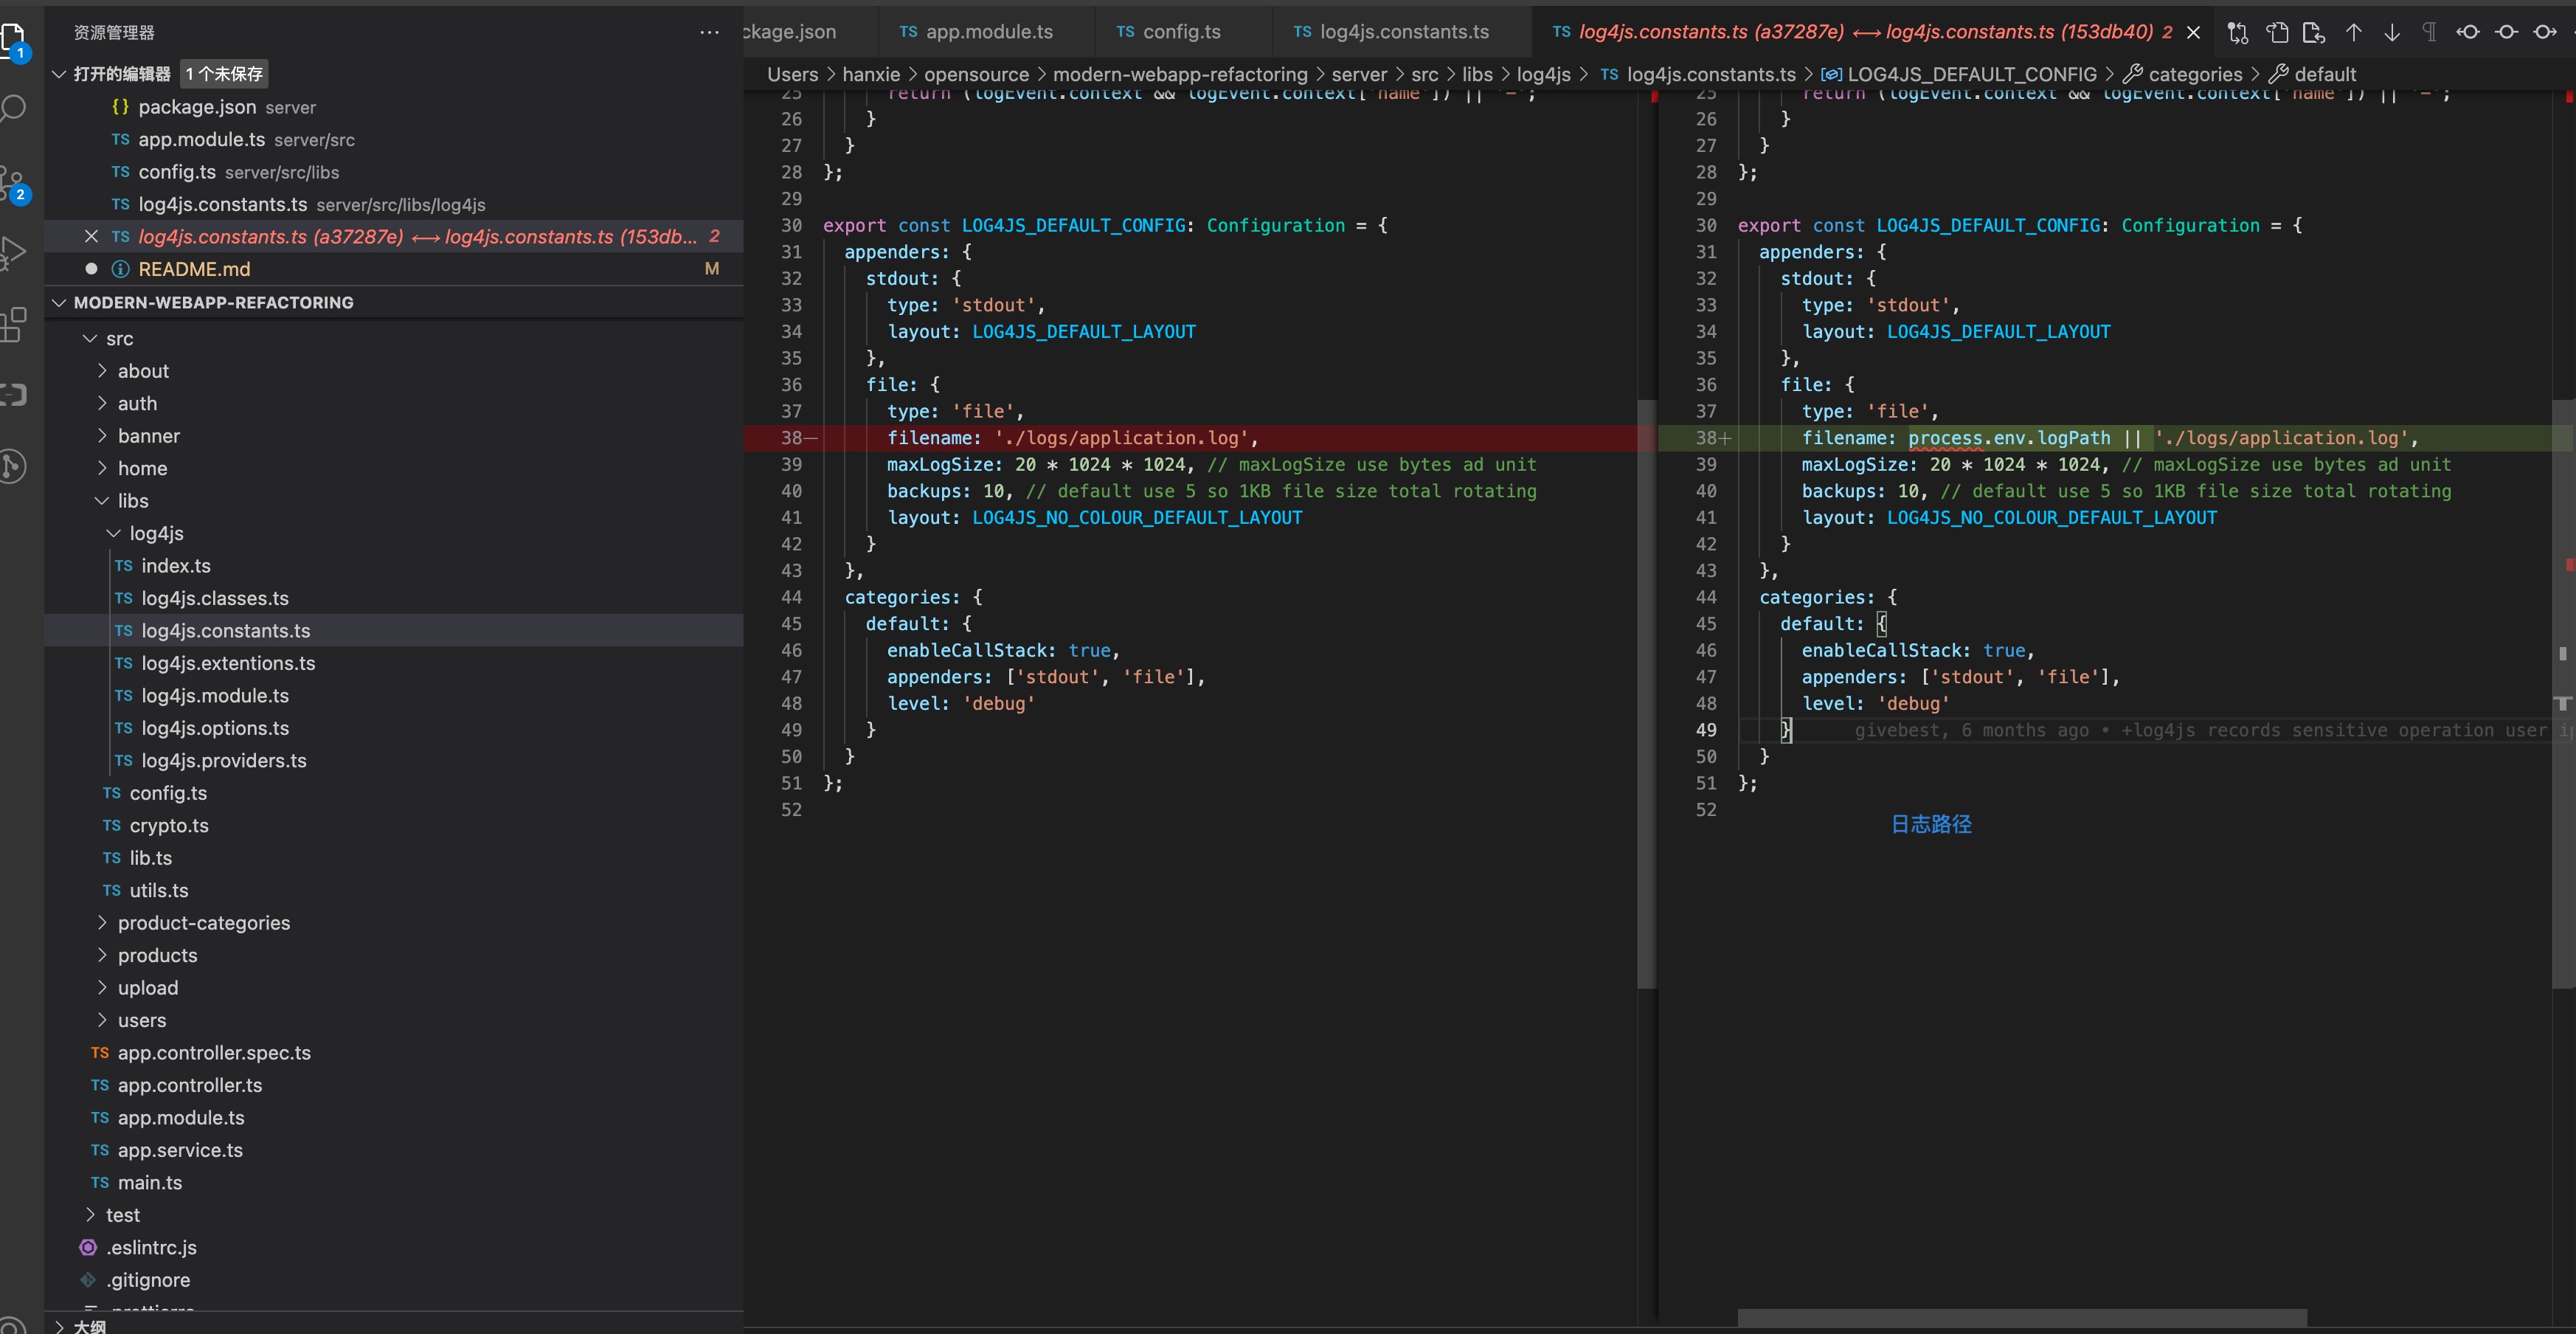The height and width of the screenshot is (1334, 2576).
Task: Open log4js.module.ts in file tree
Action: [x=215, y=696]
